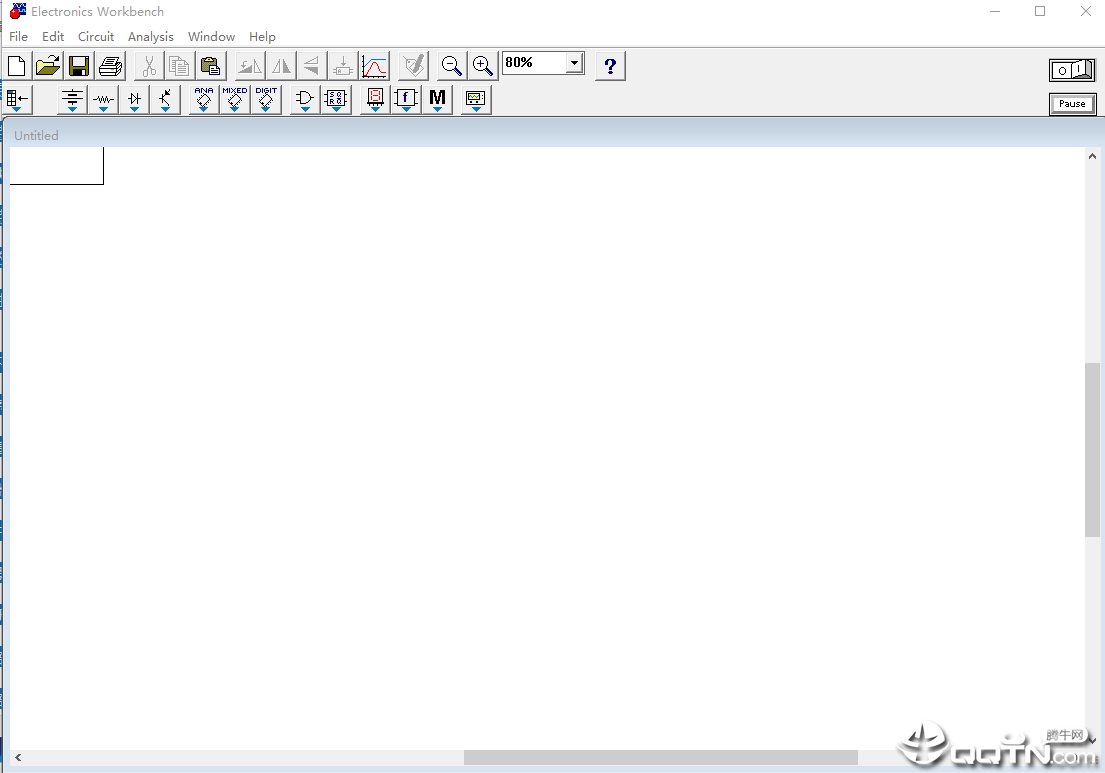
Task: Flip component horizontally icon
Action: tap(280, 66)
